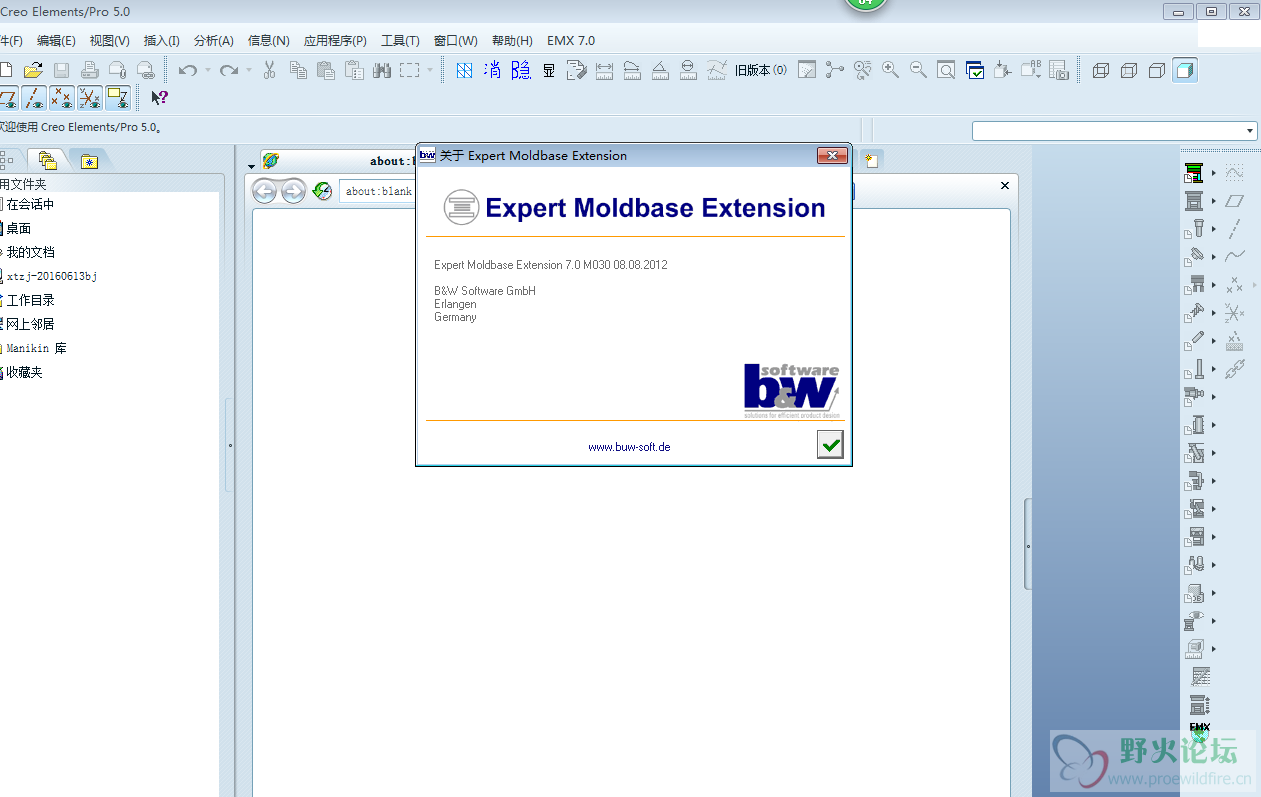This screenshot has width=1261, height=797.
Task: Open the browser tab list dropdown arrow
Action: pyautogui.click(x=251, y=165)
